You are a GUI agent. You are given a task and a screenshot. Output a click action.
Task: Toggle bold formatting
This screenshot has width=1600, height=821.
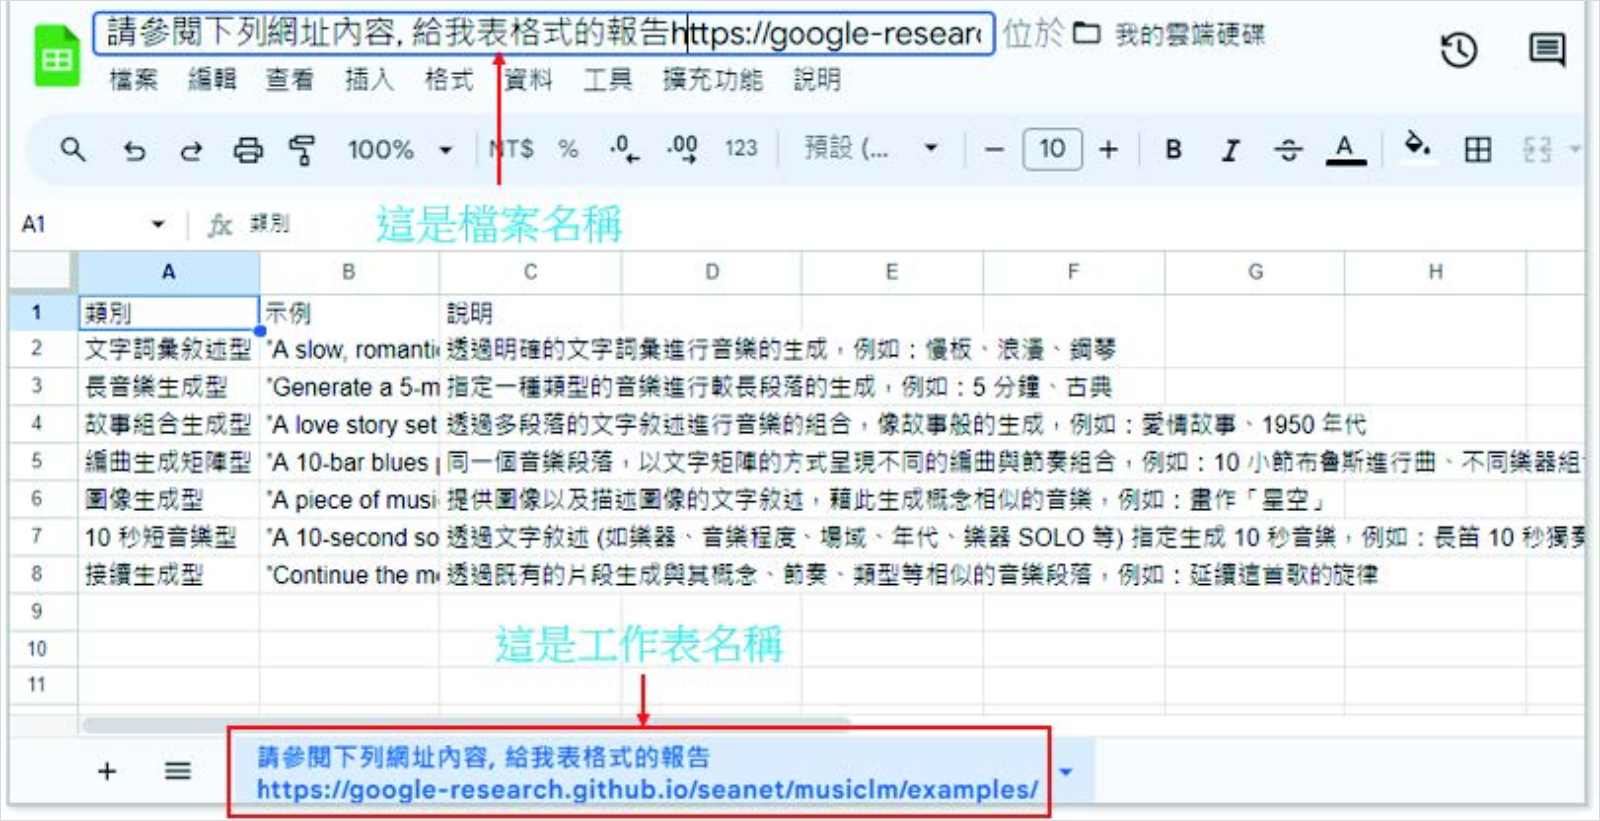tap(1174, 150)
